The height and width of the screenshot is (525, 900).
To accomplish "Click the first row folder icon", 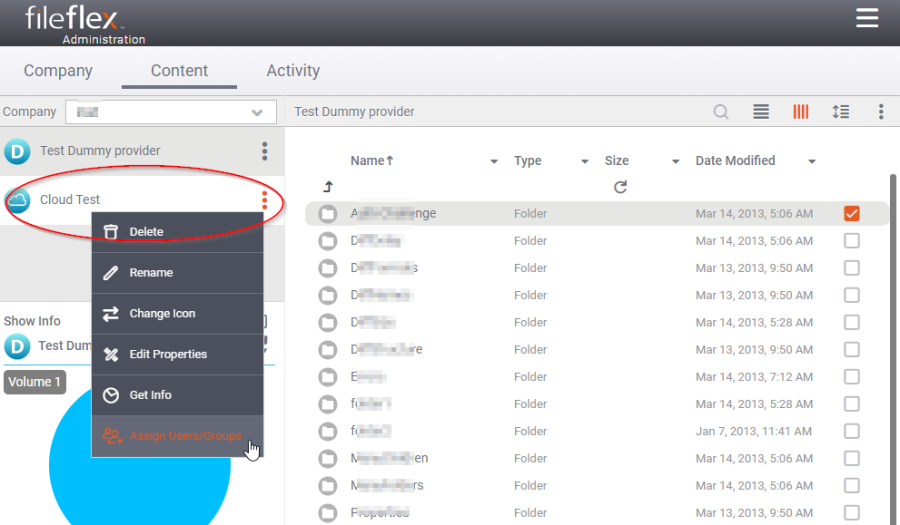I will pyautogui.click(x=328, y=213).
